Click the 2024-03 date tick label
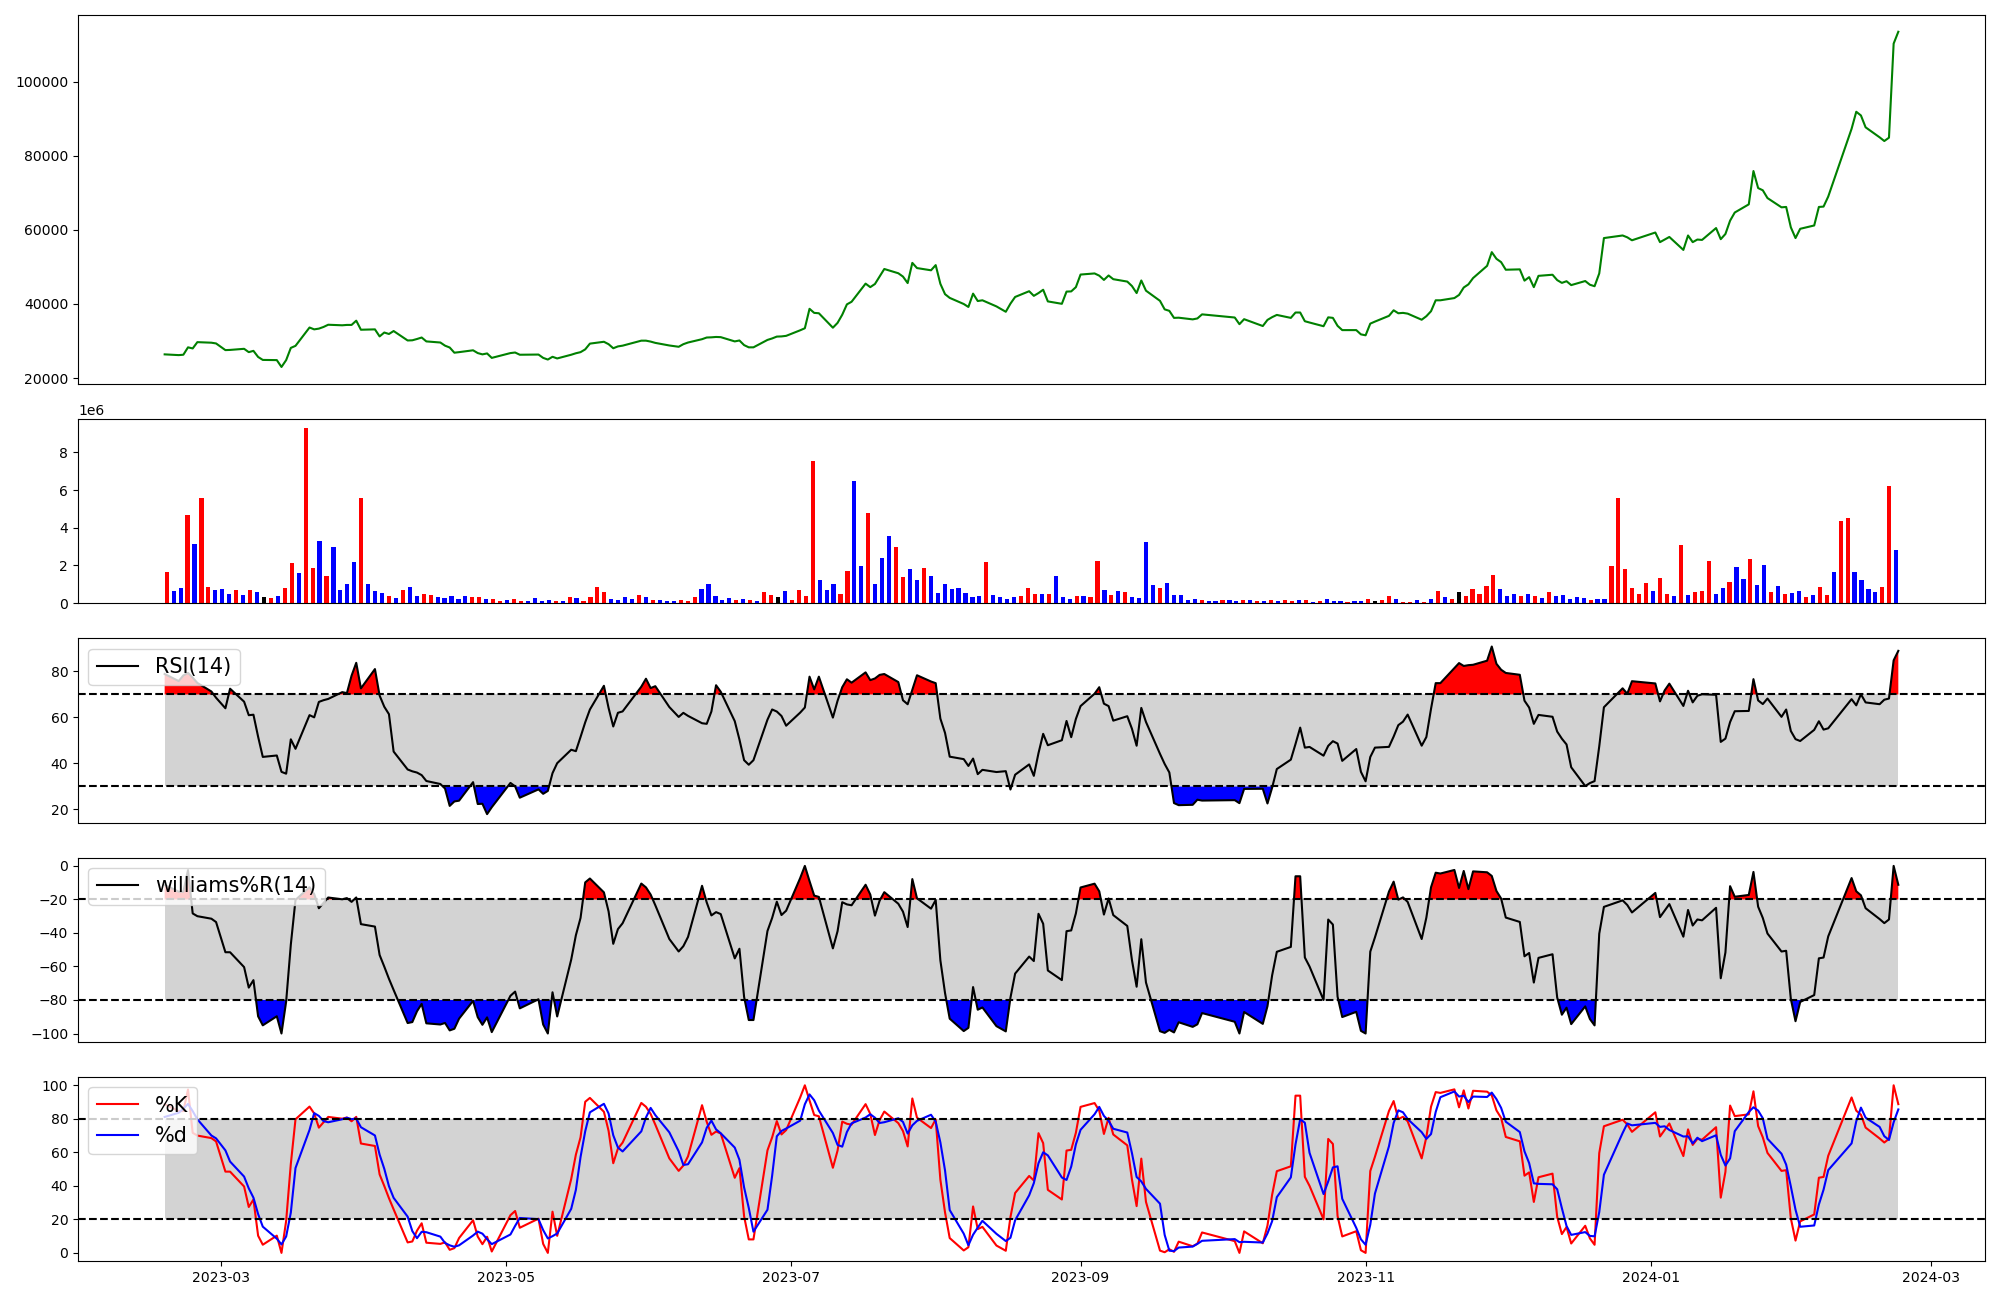Screen dimensions: 2000x1300 pyautogui.click(x=1930, y=1277)
